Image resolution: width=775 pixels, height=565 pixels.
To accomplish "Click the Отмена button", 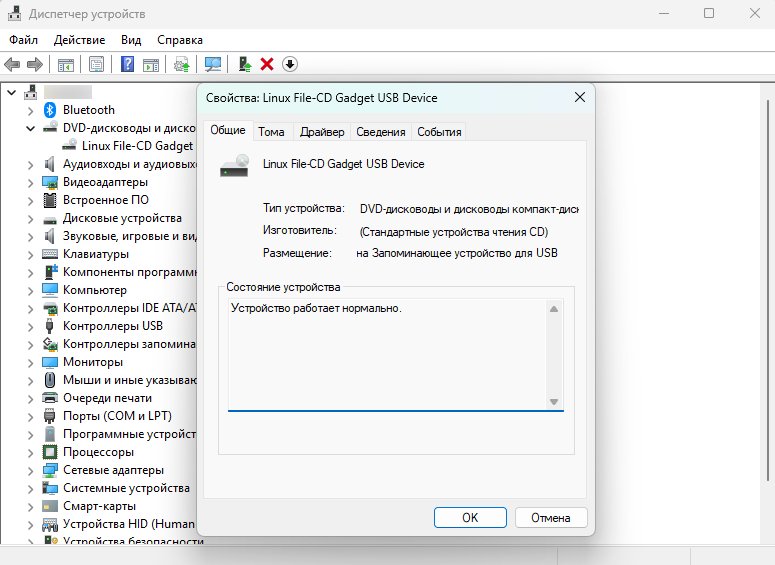I will (551, 518).
